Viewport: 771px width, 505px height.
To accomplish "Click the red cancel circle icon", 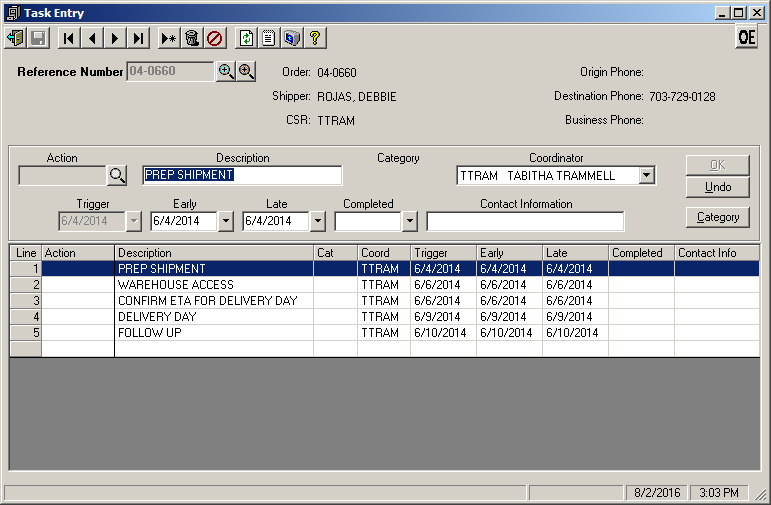I will 215,38.
